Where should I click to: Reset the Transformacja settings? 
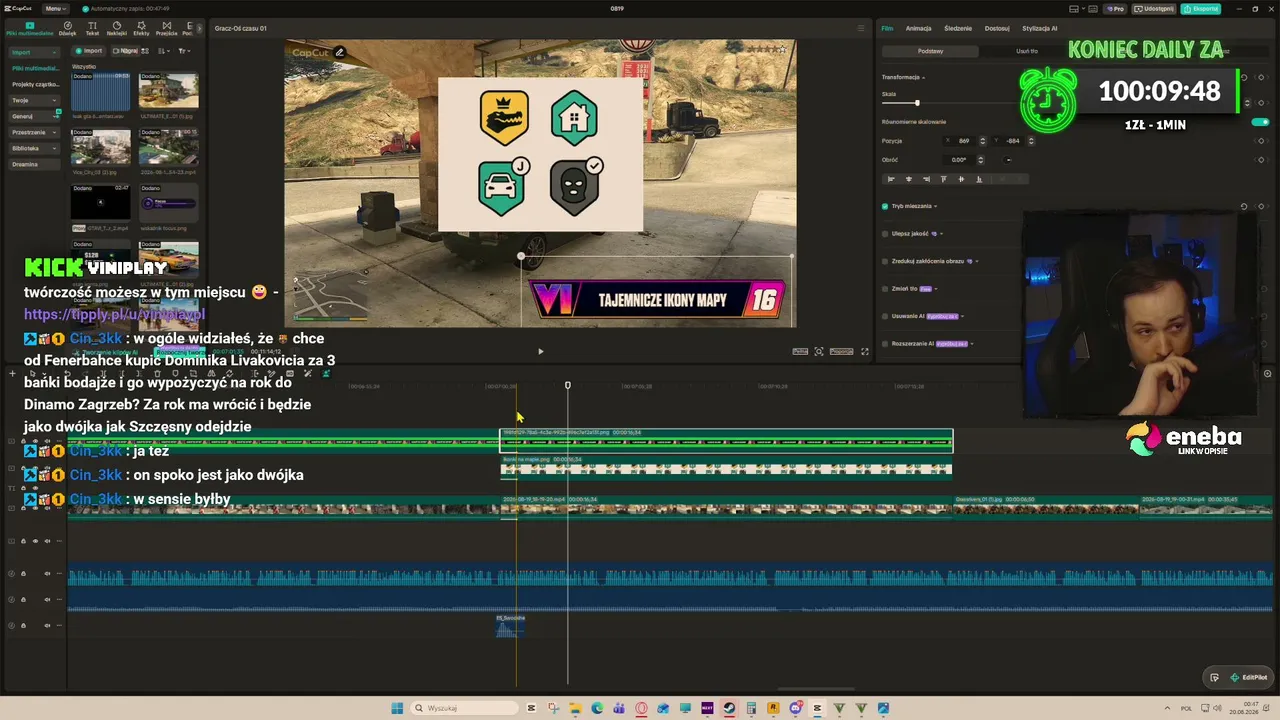1244,77
